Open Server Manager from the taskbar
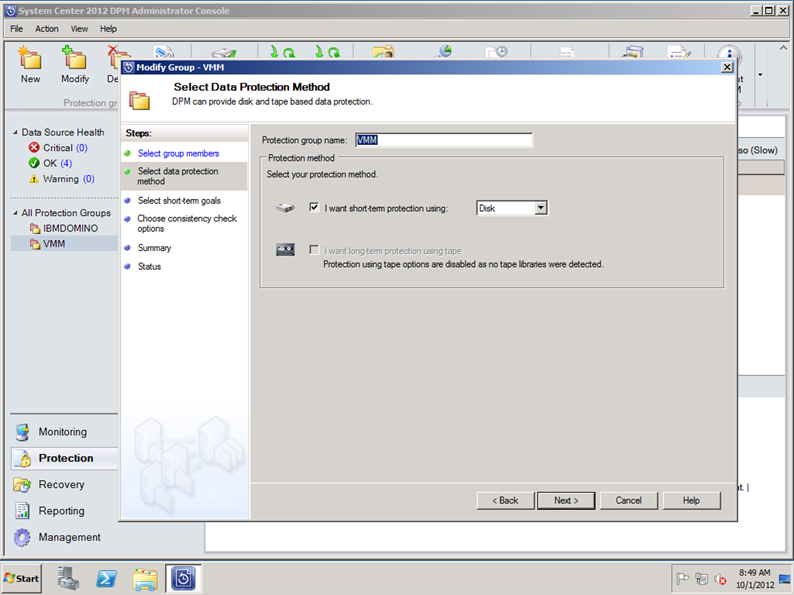The width and height of the screenshot is (794, 595). [68, 578]
